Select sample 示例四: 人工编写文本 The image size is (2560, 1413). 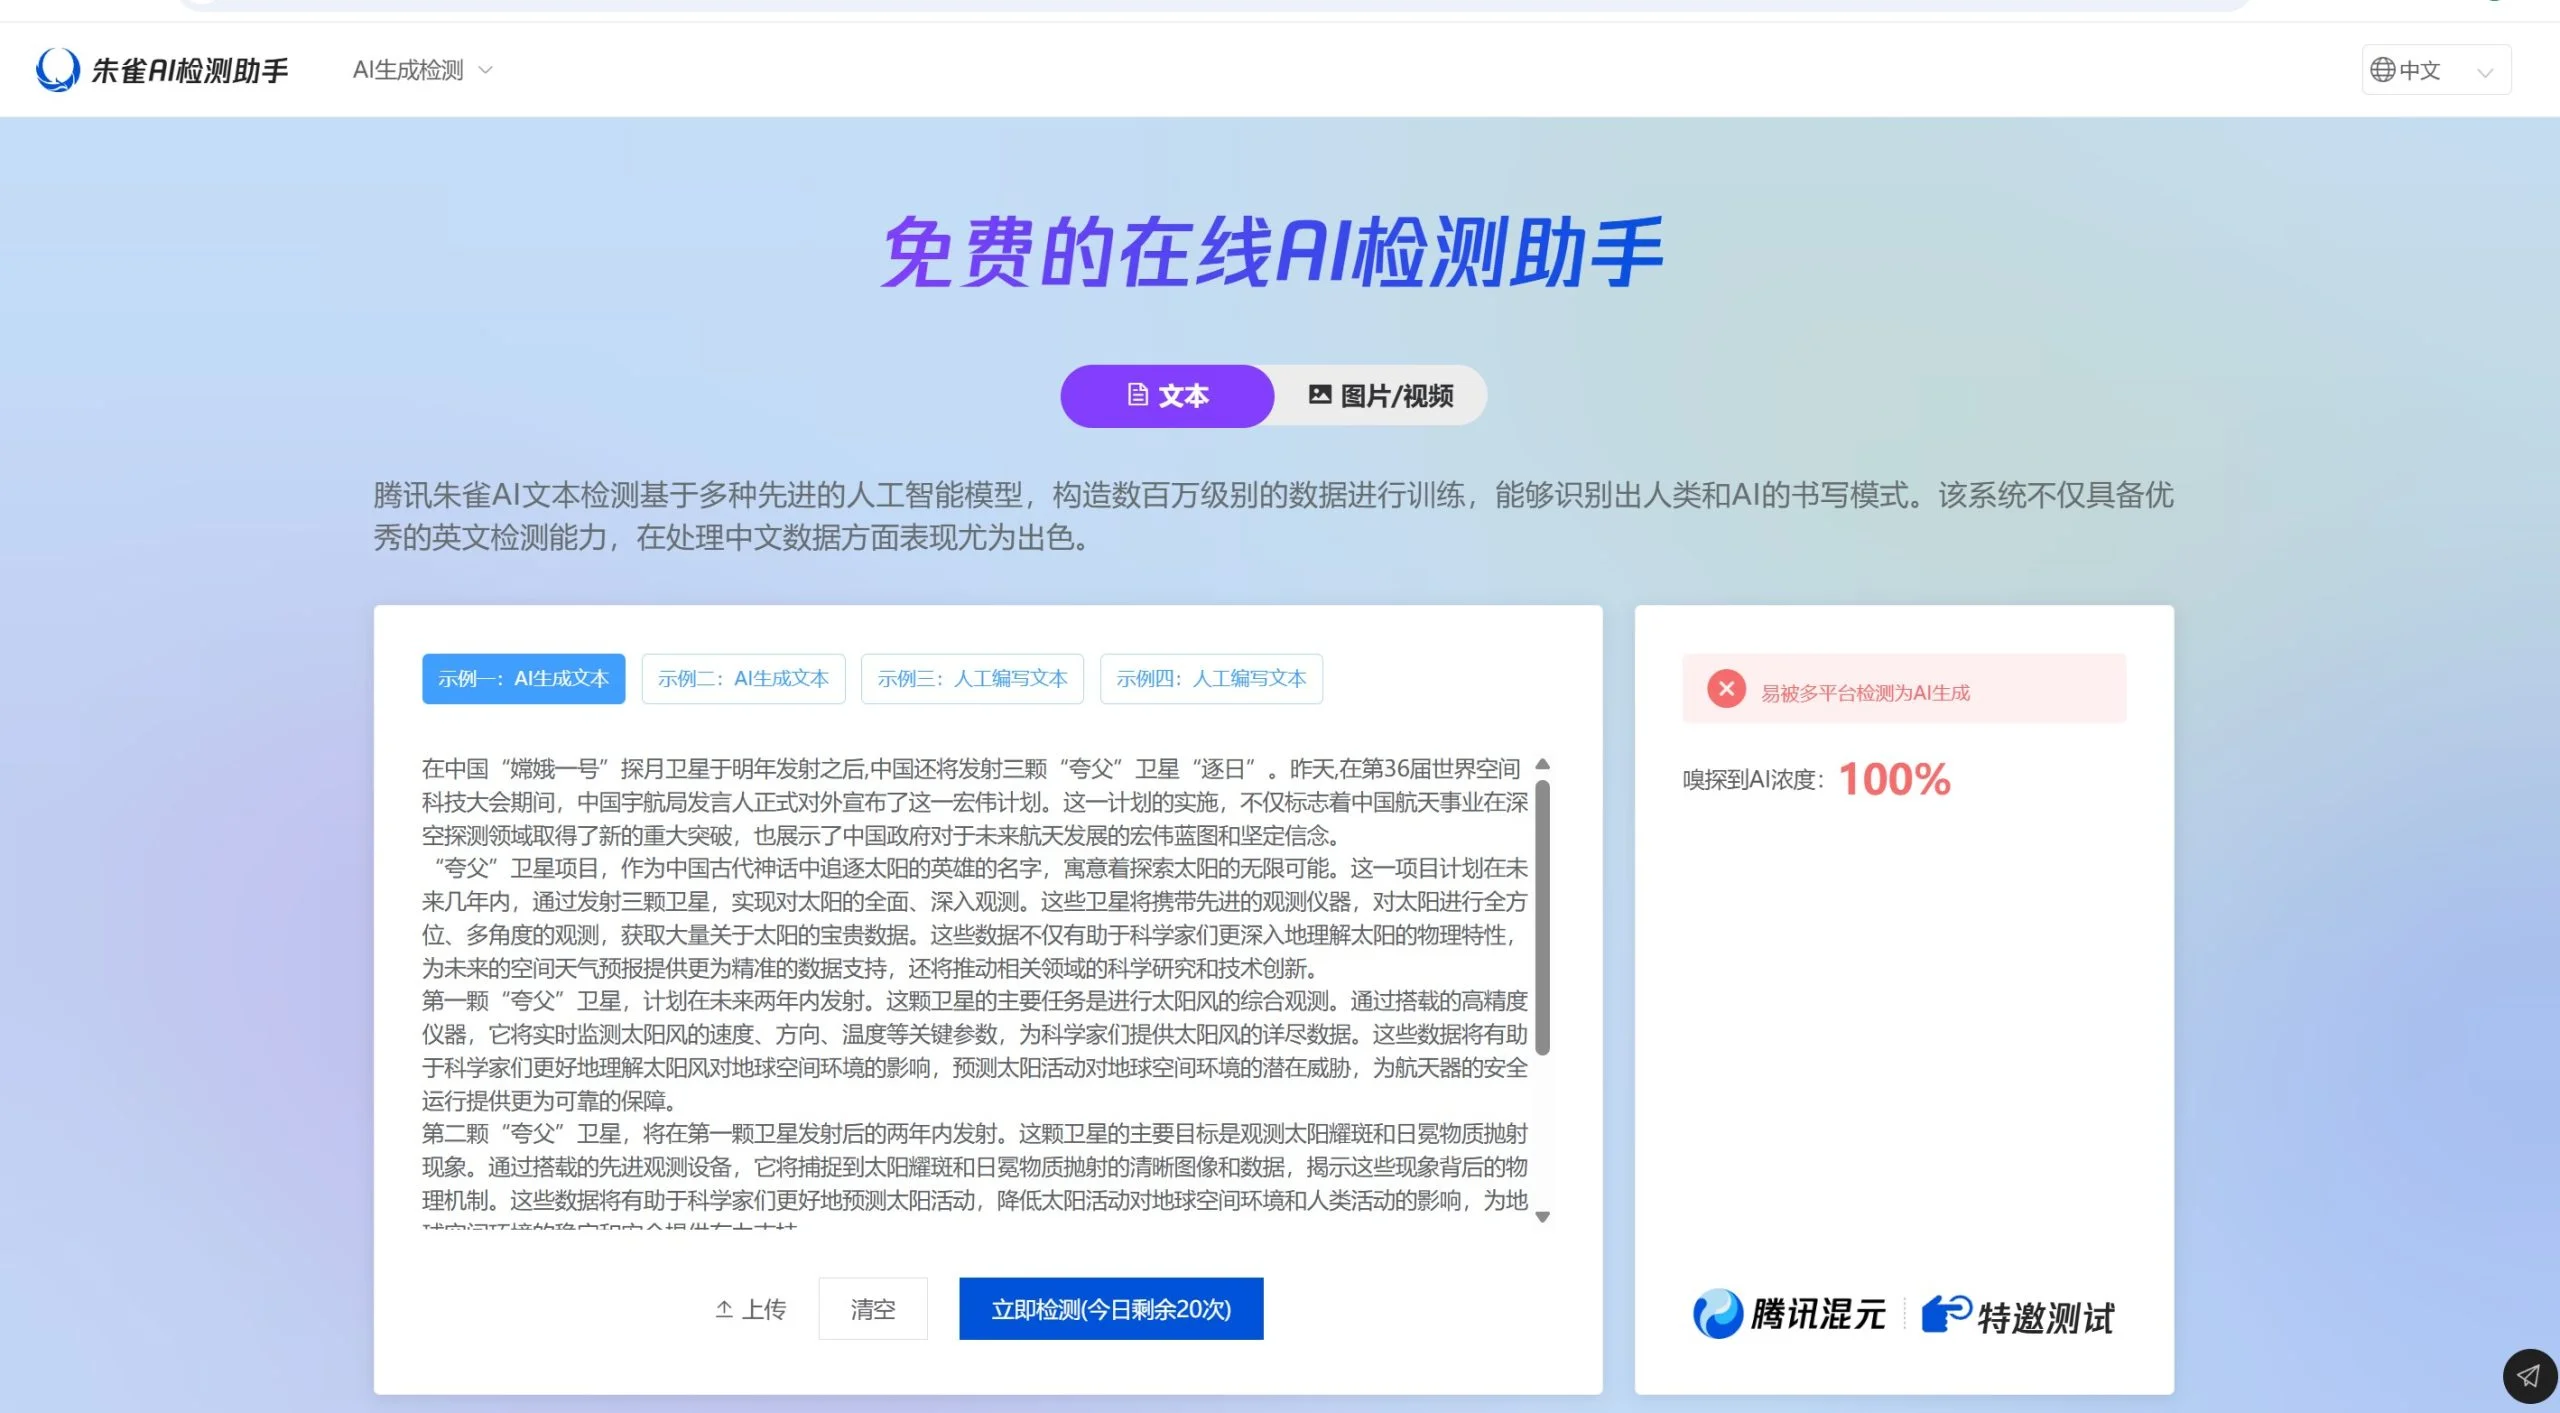coord(1211,678)
